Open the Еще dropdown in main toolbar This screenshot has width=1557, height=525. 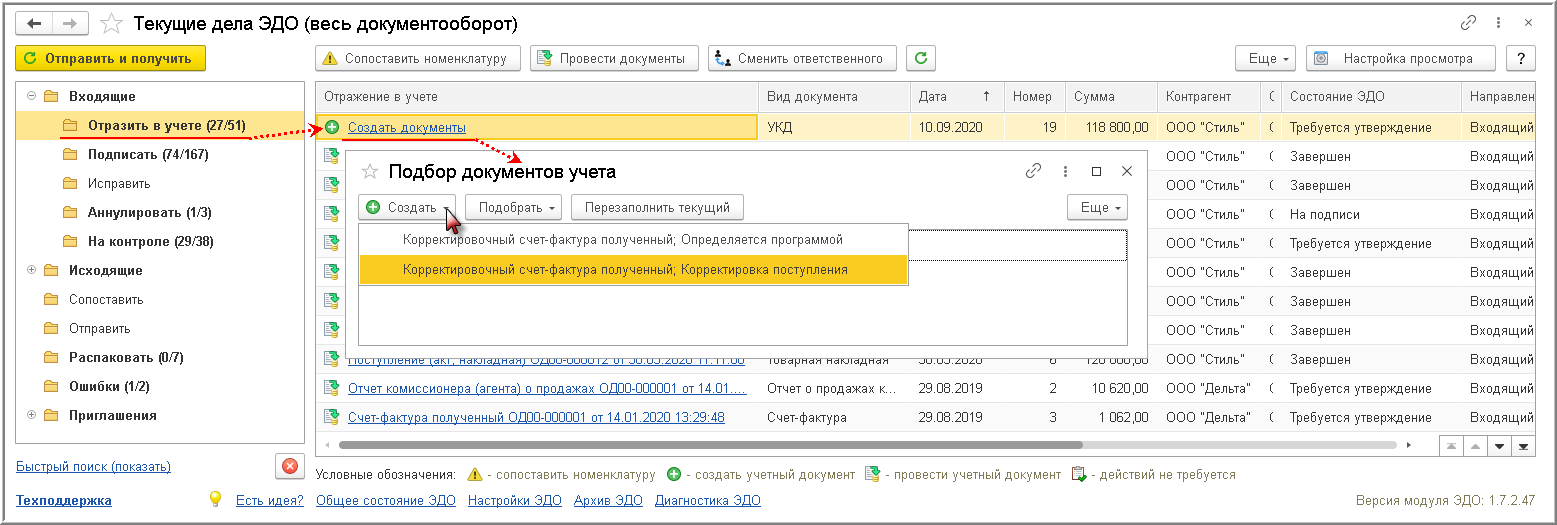pos(1265,58)
